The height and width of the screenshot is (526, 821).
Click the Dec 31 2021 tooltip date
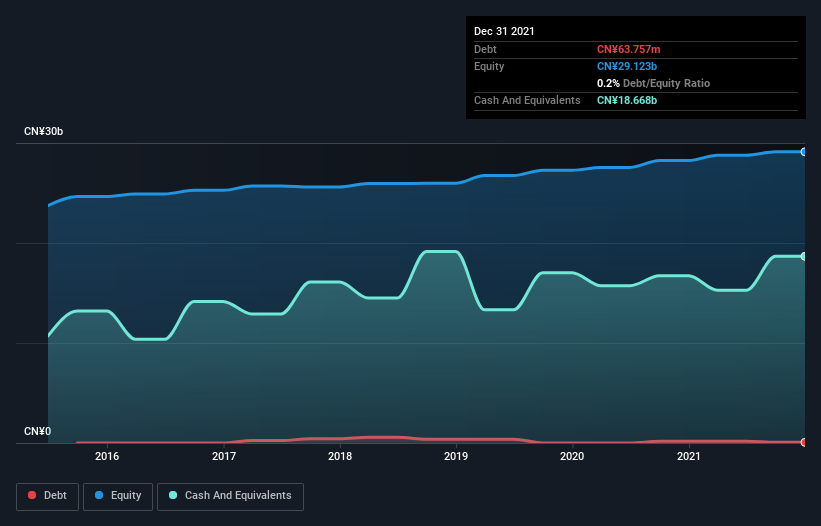click(x=504, y=31)
